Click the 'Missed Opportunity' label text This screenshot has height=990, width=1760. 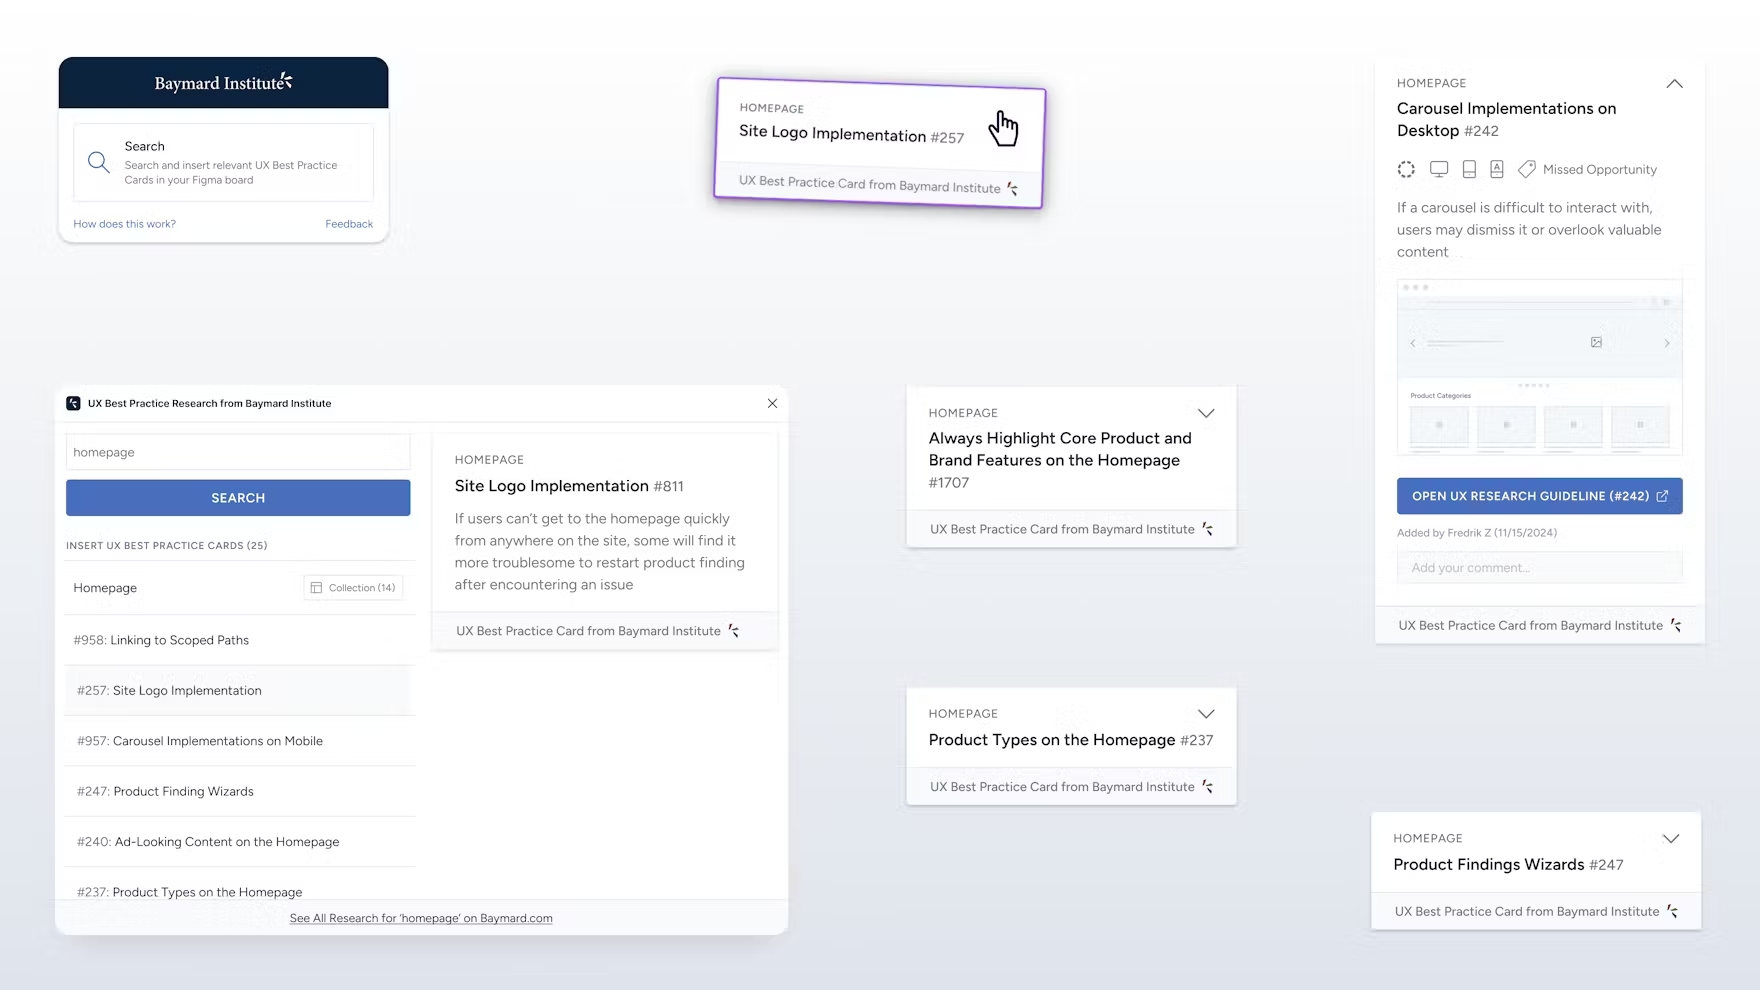[x=1600, y=169]
